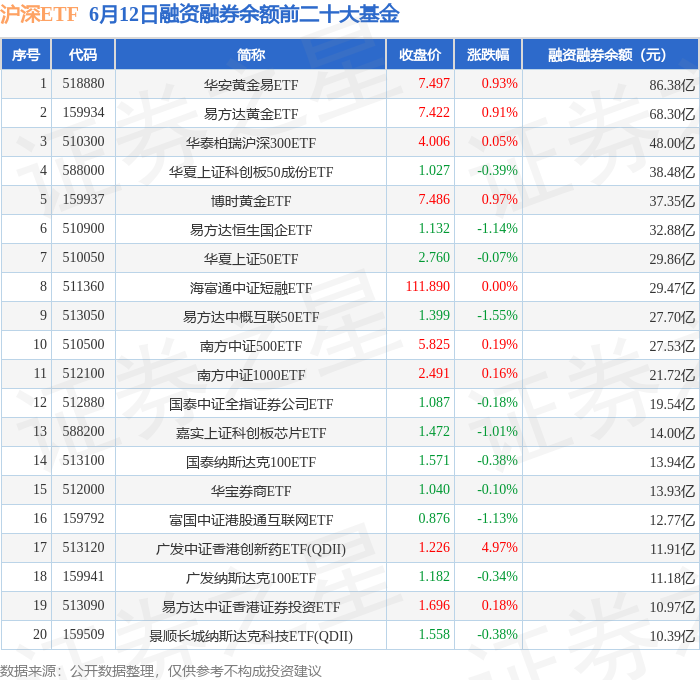Select fund code 588000
This screenshot has height=680, width=700.
[83, 171]
